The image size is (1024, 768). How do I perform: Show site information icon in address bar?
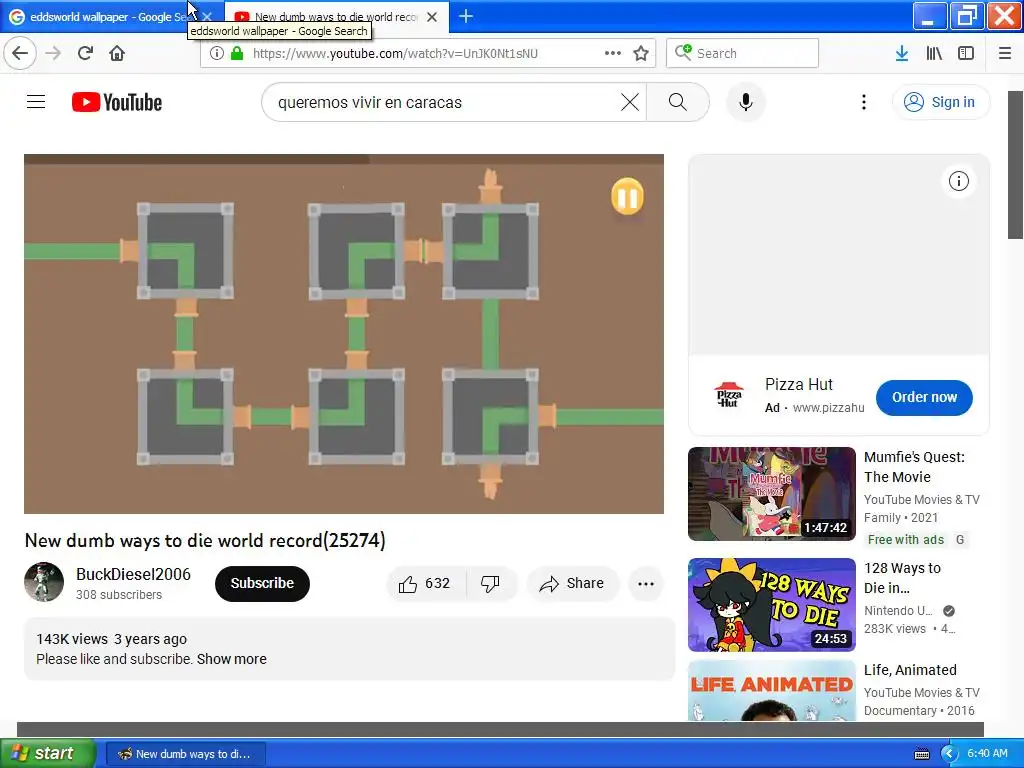[x=217, y=53]
